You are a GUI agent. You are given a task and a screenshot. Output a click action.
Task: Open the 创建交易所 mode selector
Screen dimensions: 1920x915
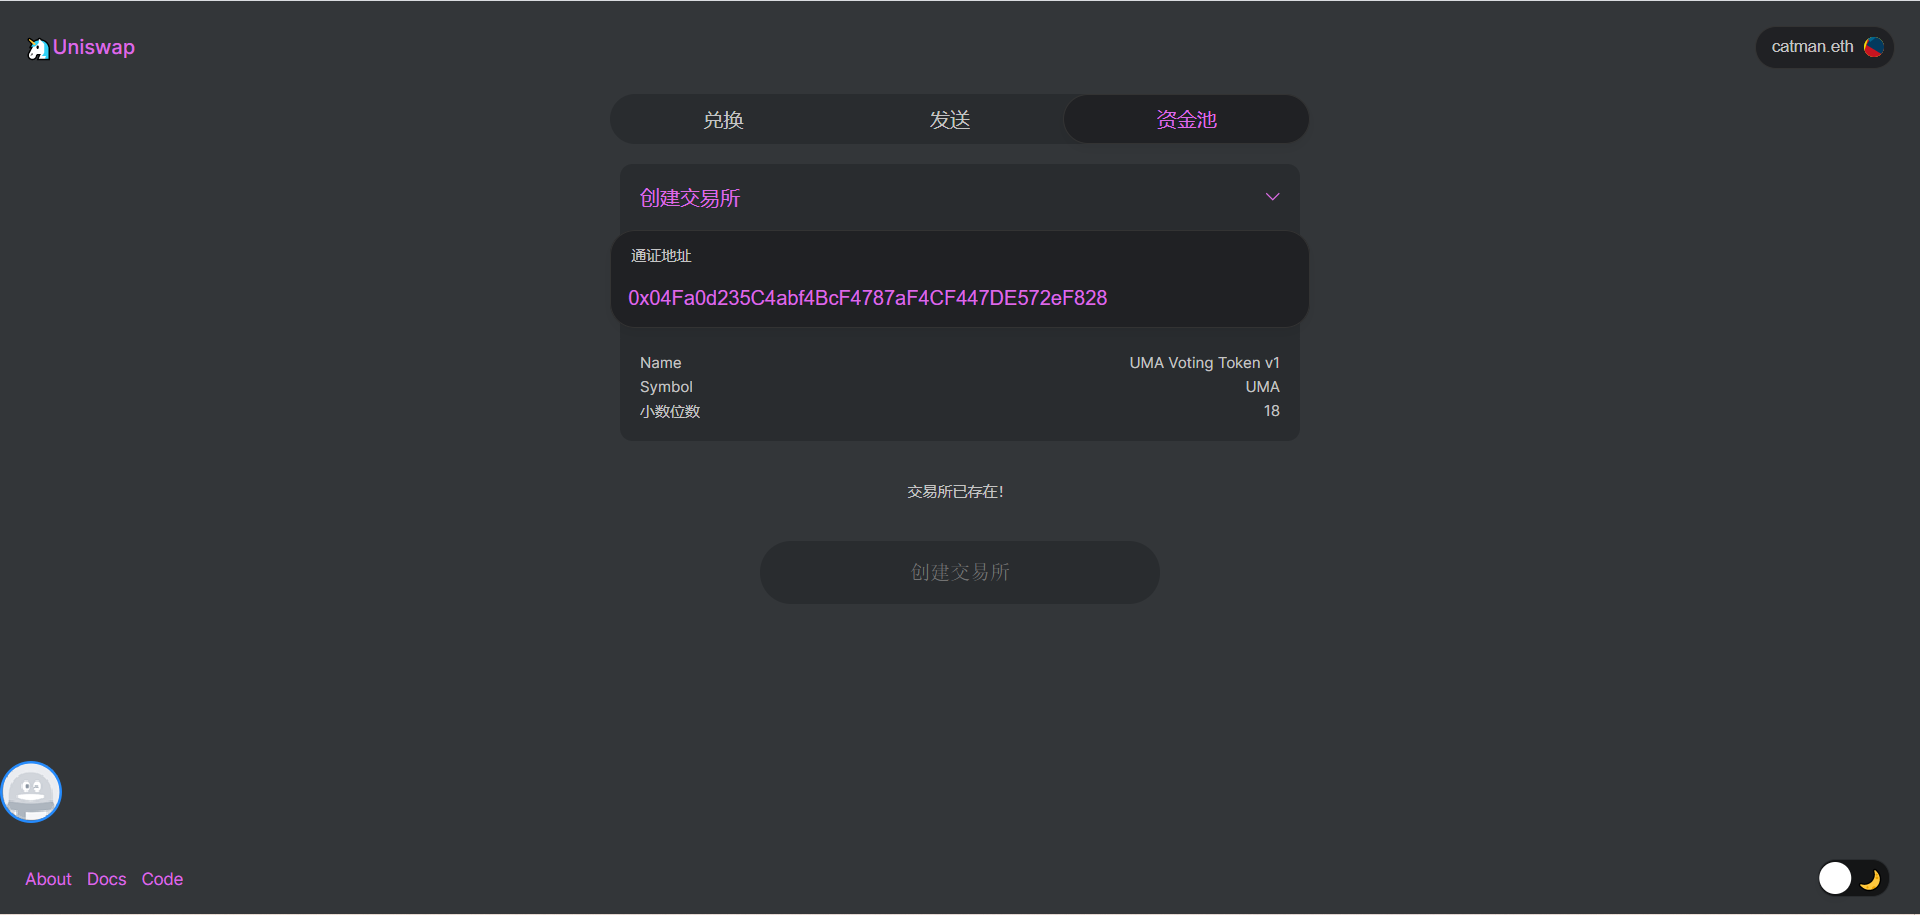click(960, 198)
